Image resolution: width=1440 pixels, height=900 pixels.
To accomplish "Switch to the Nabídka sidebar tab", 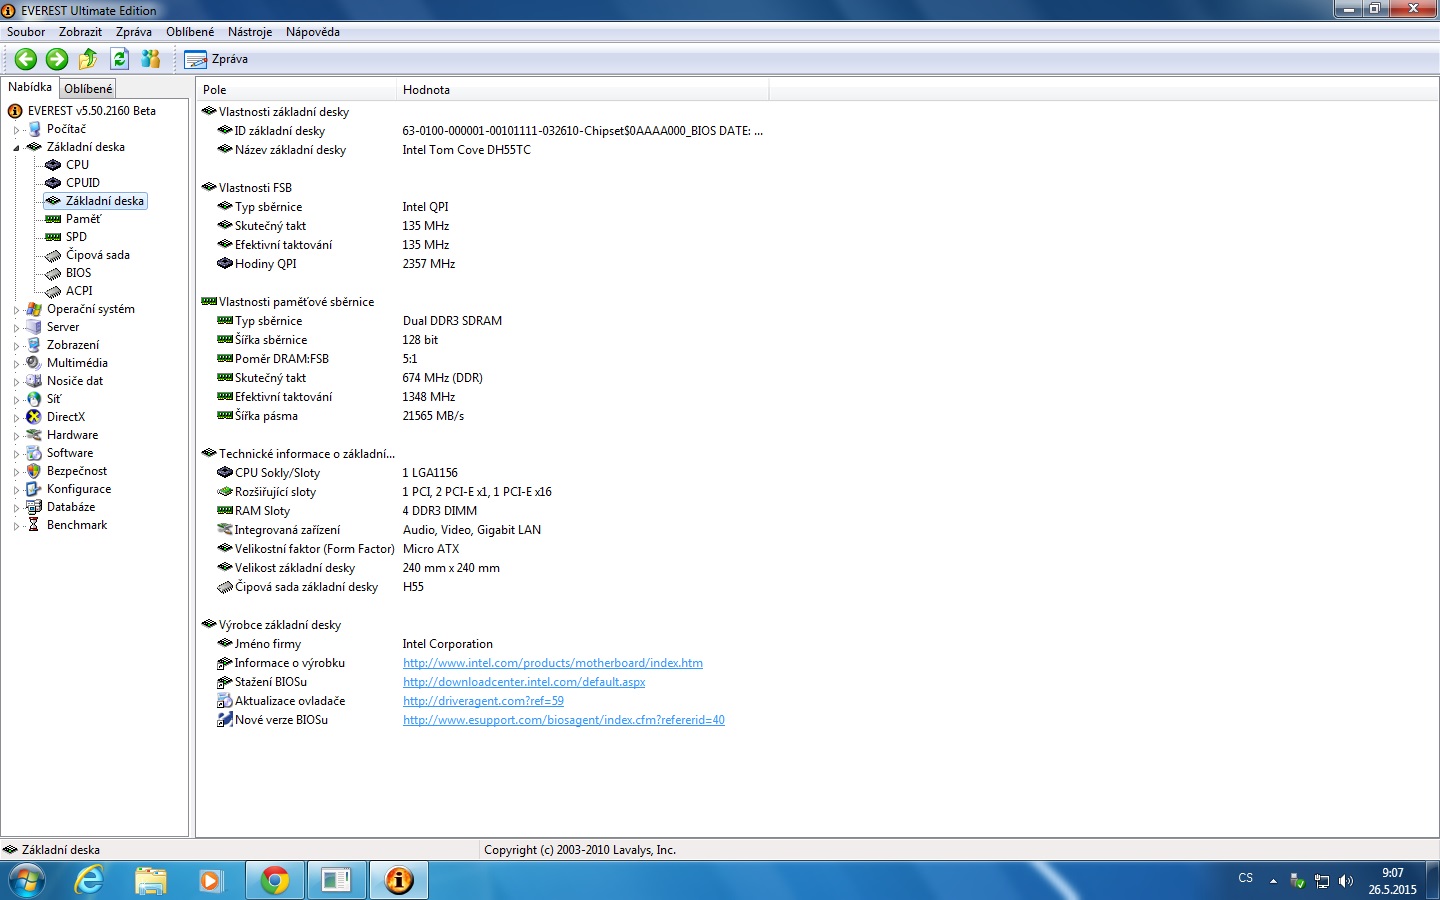I will click(x=30, y=87).
